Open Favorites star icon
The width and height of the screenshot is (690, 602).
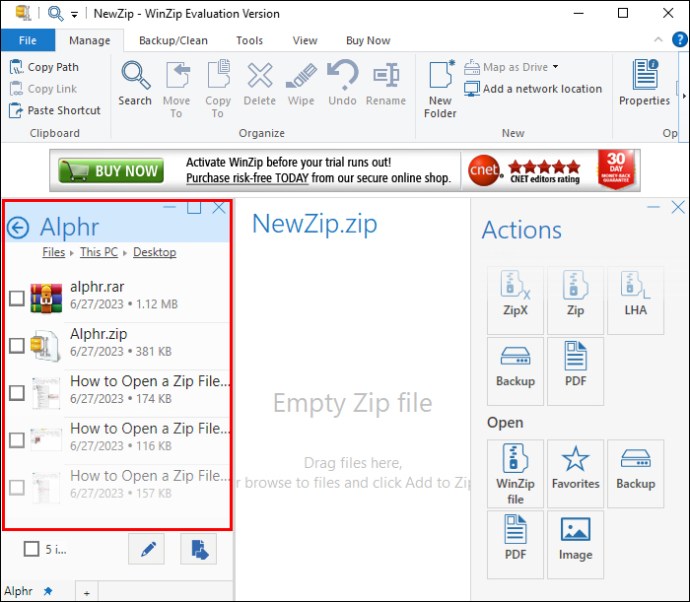coord(575,474)
